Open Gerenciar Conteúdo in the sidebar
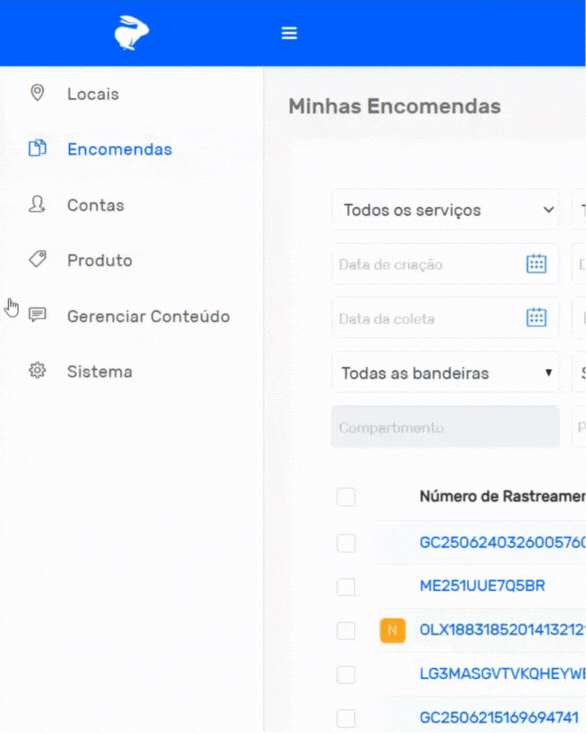The height and width of the screenshot is (733, 586). [x=149, y=316]
